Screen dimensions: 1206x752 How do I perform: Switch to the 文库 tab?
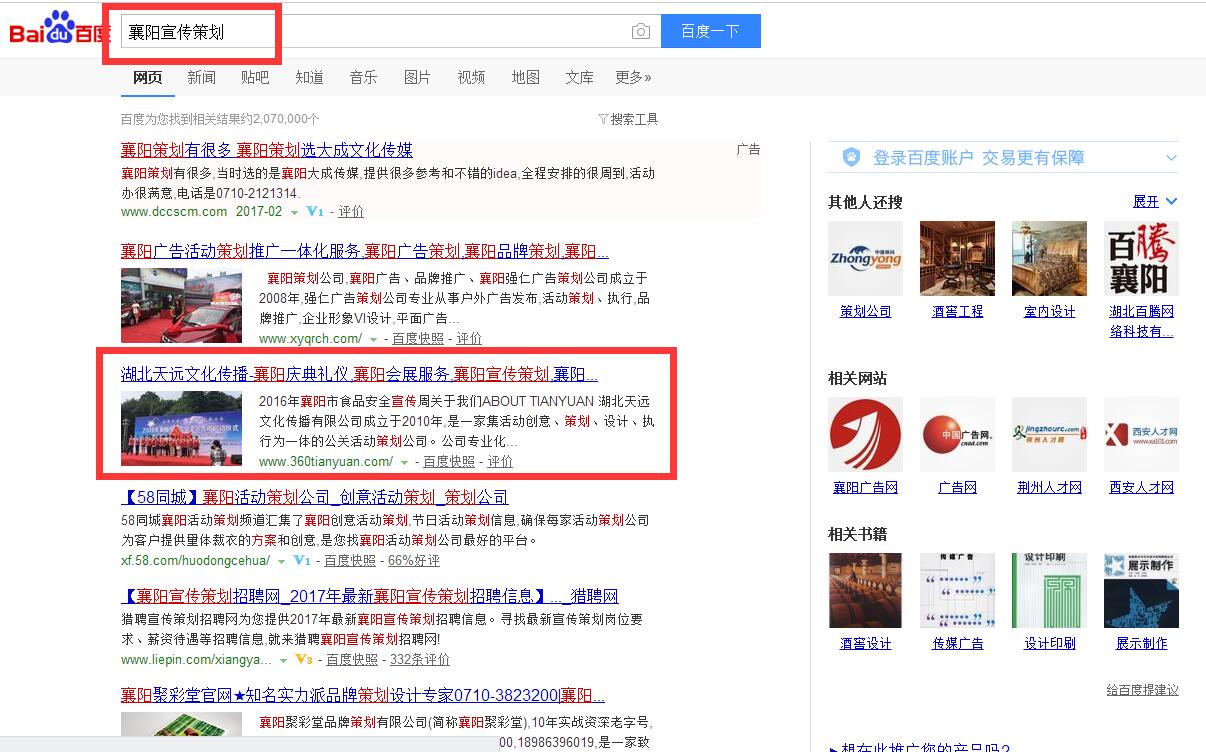pos(579,77)
